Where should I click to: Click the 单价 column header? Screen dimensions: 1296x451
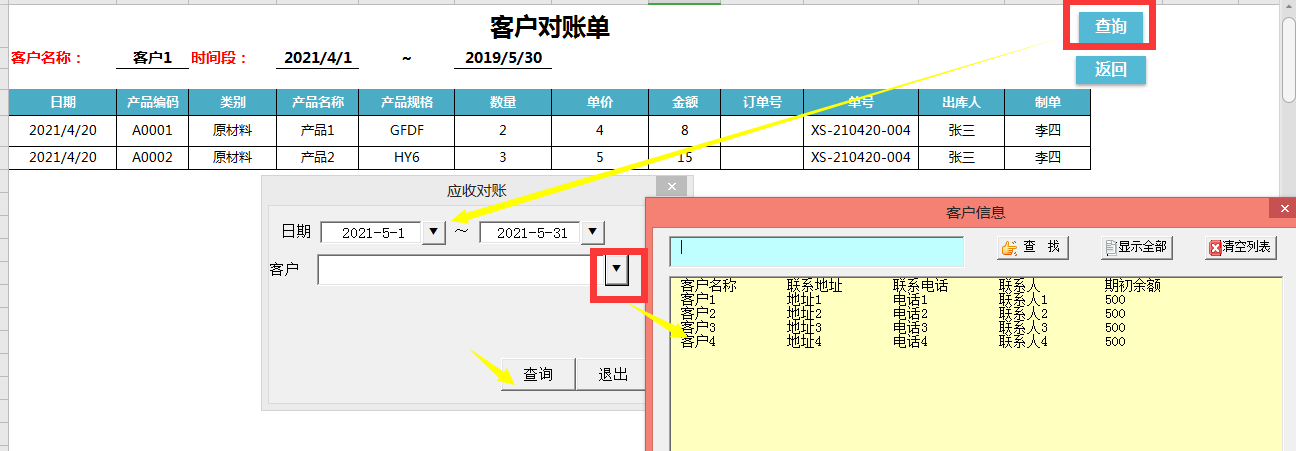600,102
